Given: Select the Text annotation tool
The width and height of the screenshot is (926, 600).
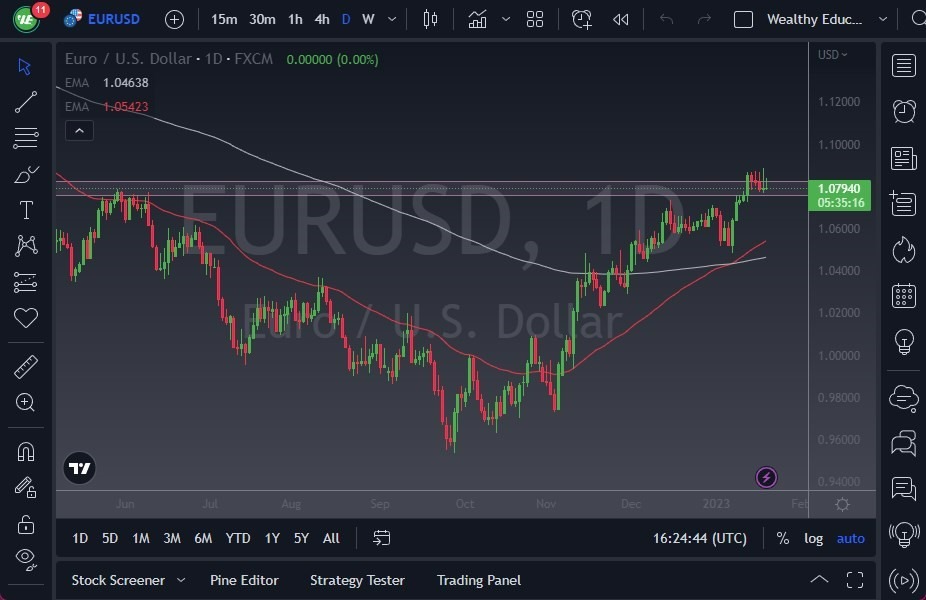Looking at the screenshot, I should tap(25, 210).
